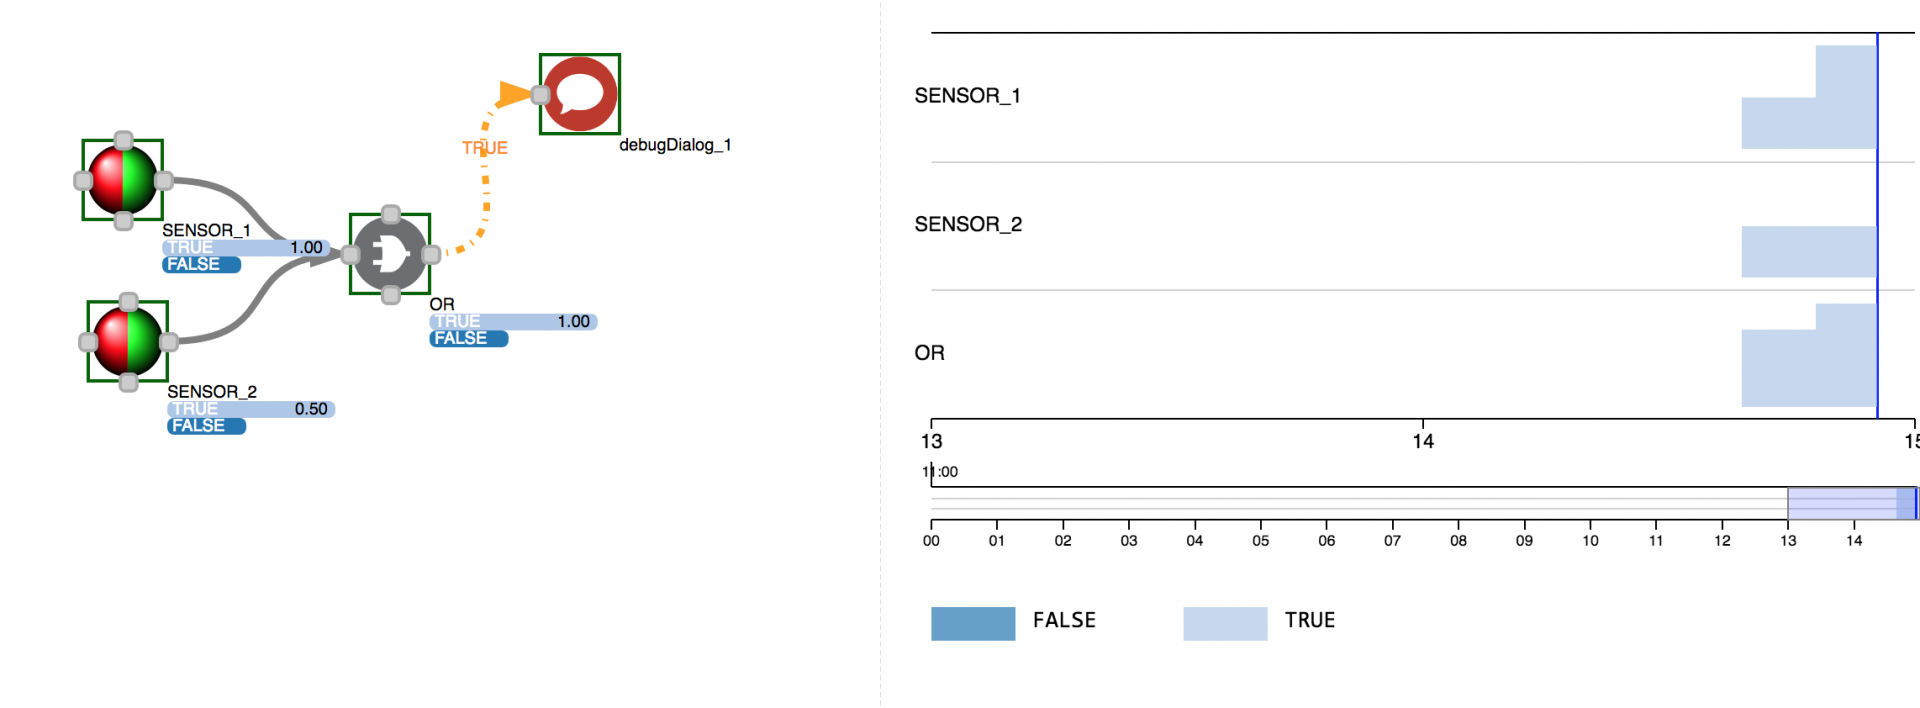Click the SENSOR_1 TRUE probability bar

[x=245, y=247]
